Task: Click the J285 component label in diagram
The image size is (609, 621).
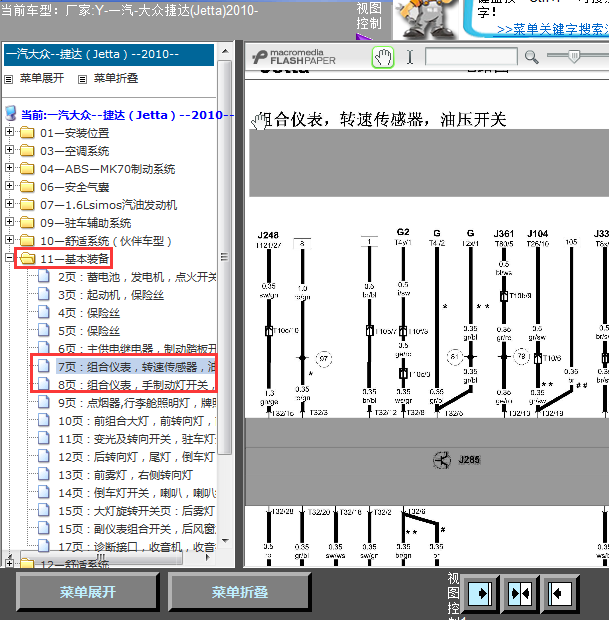Action: click(x=469, y=460)
